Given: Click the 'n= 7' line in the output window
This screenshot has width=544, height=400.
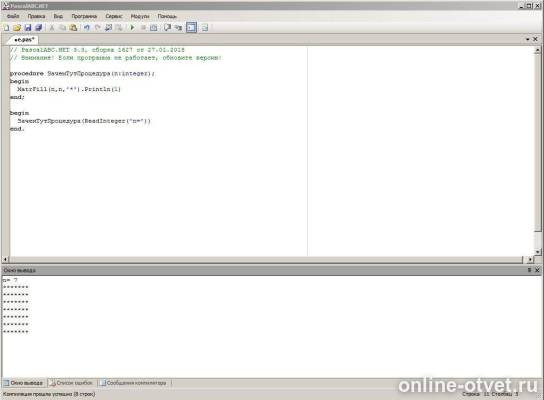Looking at the screenshot, I should click(x=10, y=280).
